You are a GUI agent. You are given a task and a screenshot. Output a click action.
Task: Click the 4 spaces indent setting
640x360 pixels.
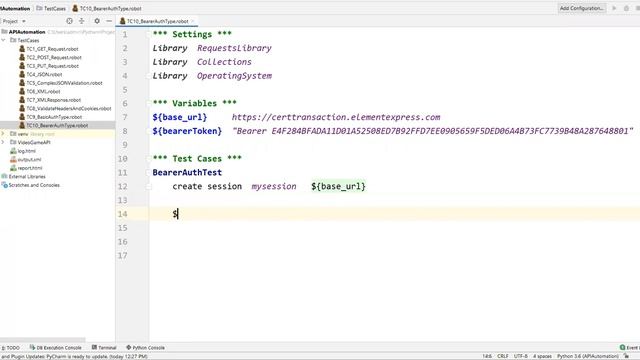pos(542,356)
